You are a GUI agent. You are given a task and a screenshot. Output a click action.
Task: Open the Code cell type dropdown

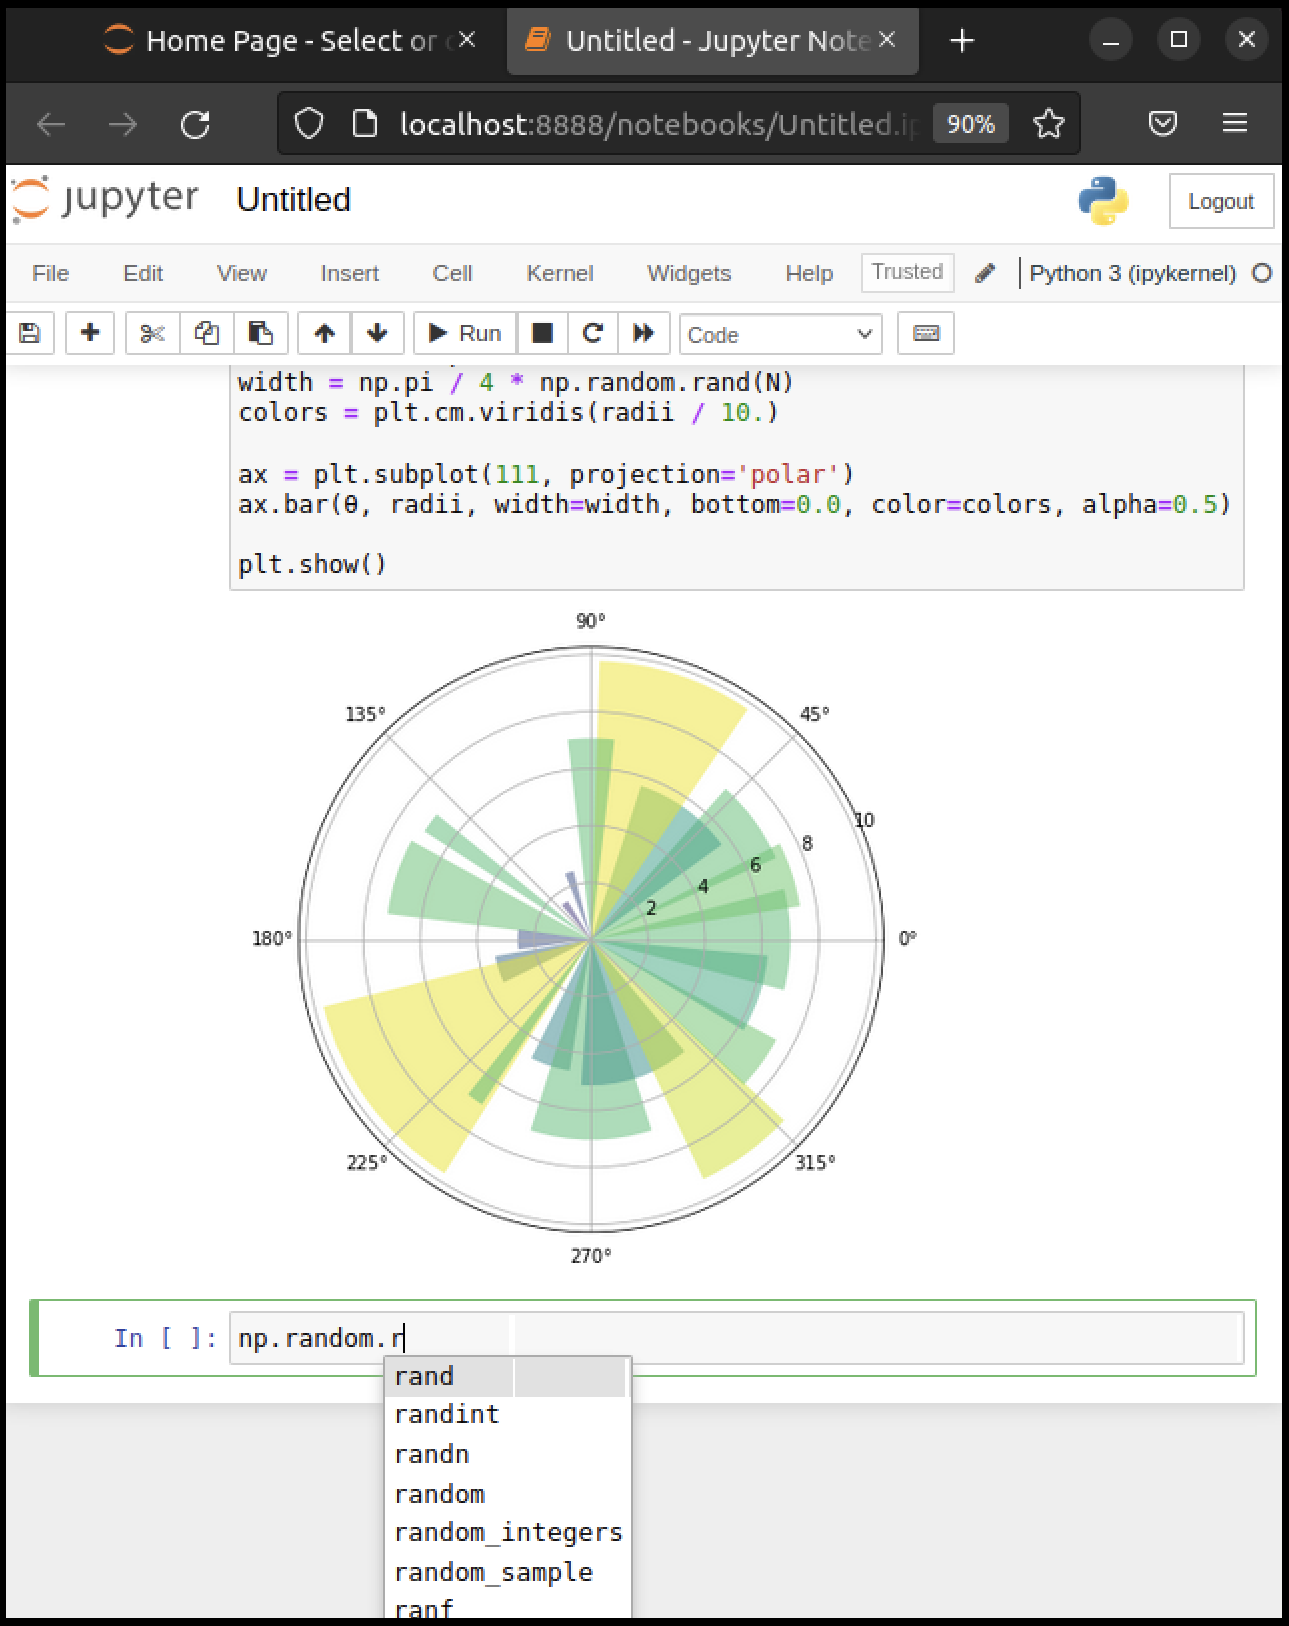click(780, 334)
